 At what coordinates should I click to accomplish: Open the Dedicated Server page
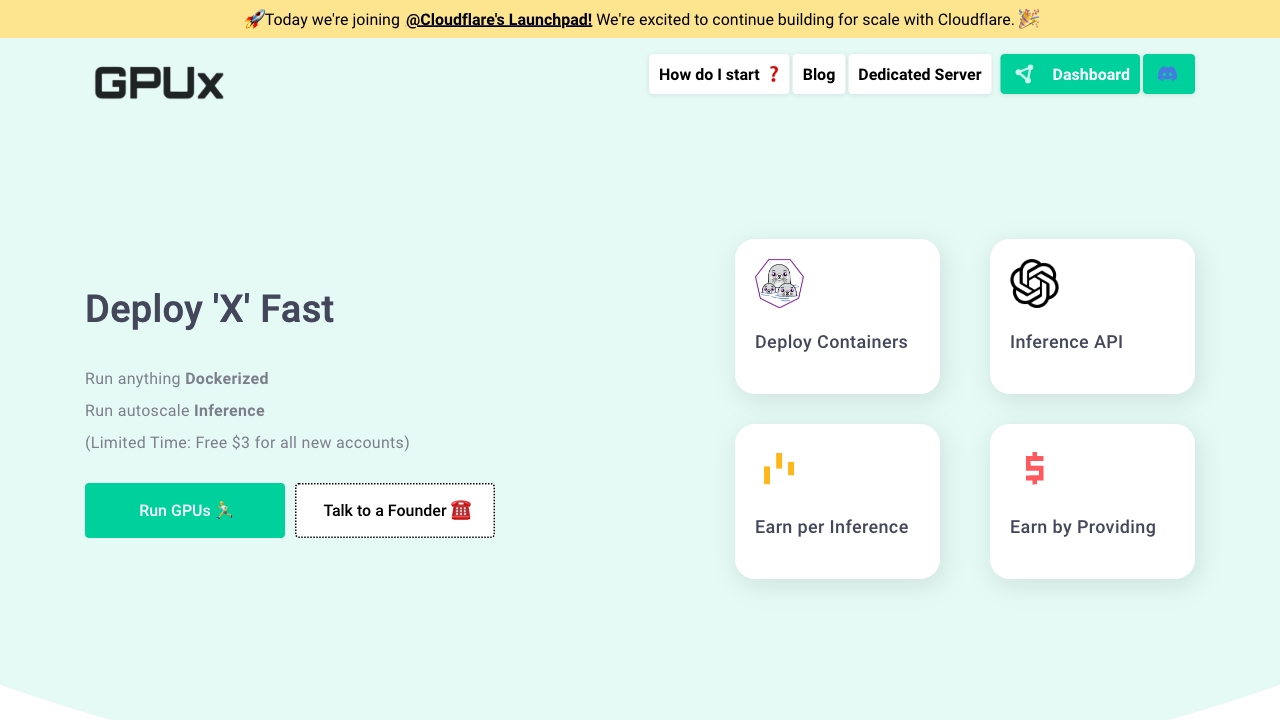pyautogui.click(x=919, y=74)
